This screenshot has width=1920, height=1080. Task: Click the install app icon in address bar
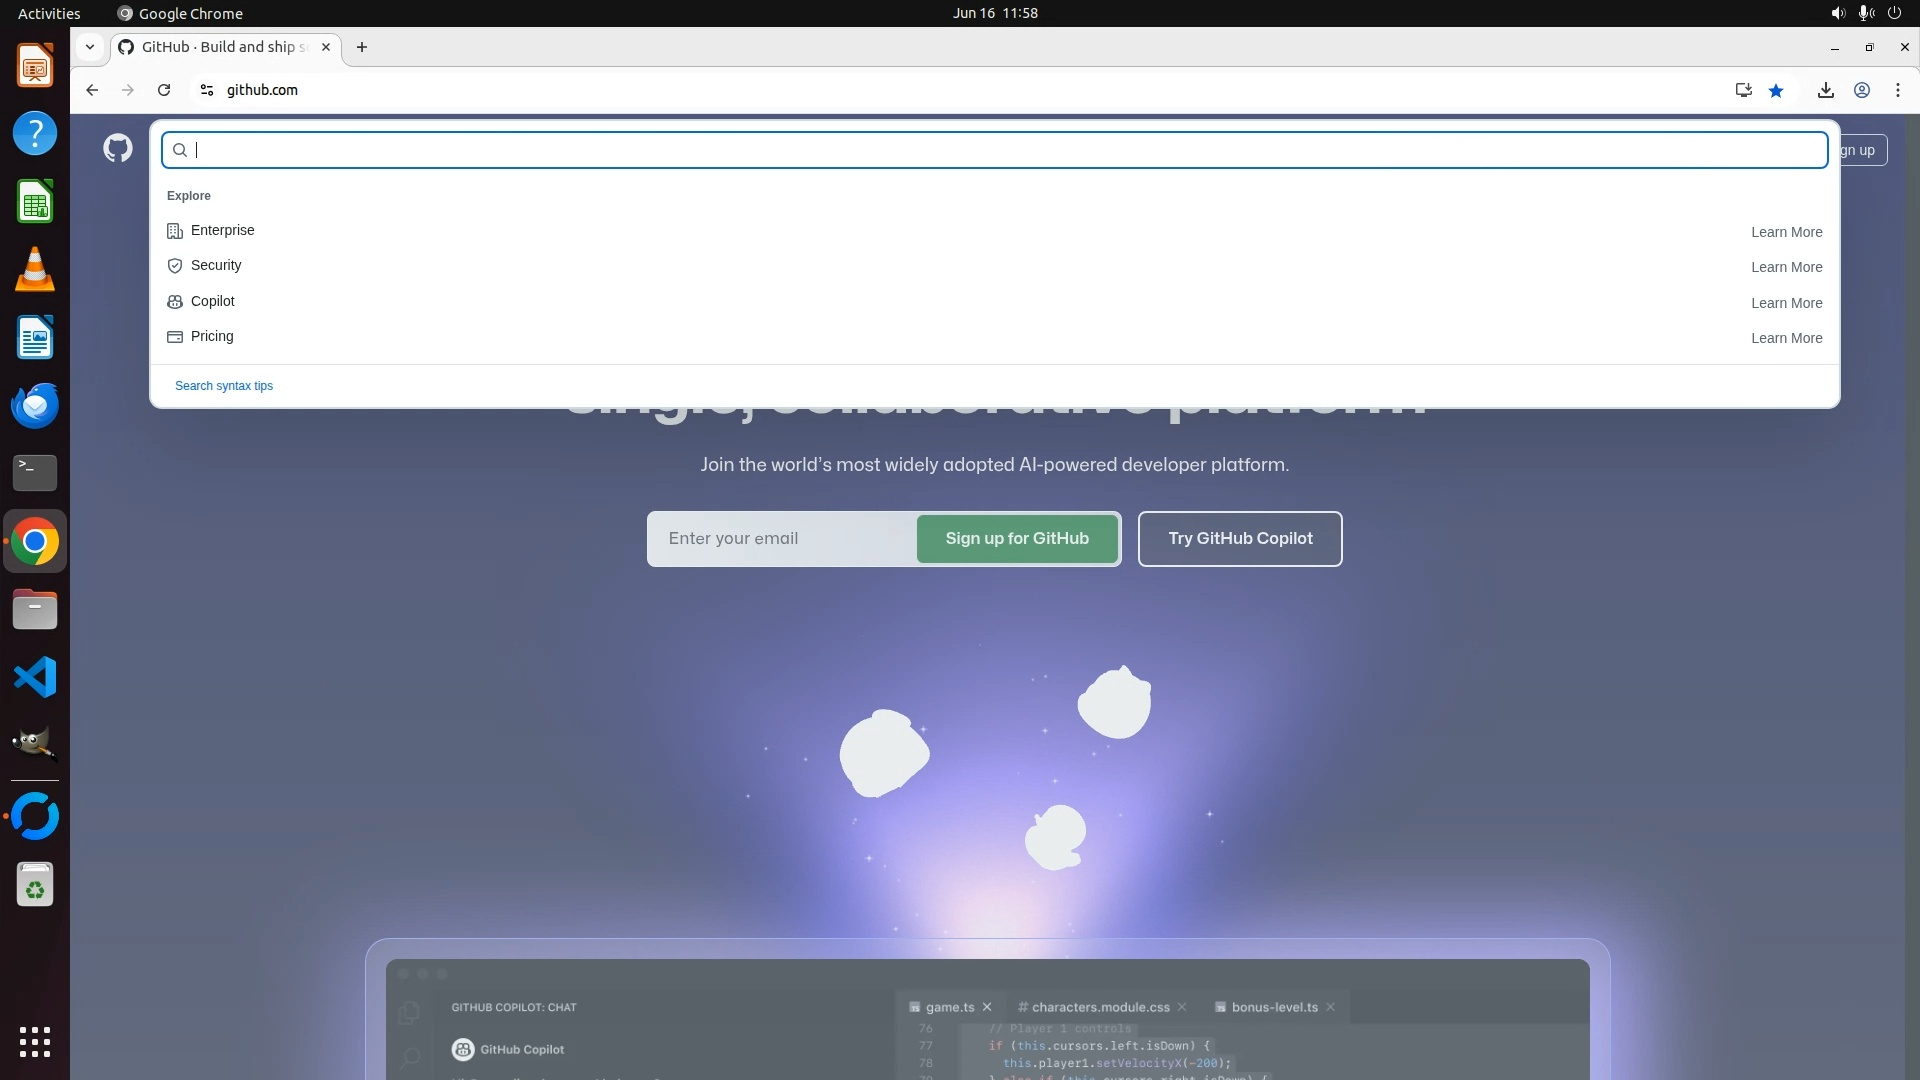click(1743, 90)
